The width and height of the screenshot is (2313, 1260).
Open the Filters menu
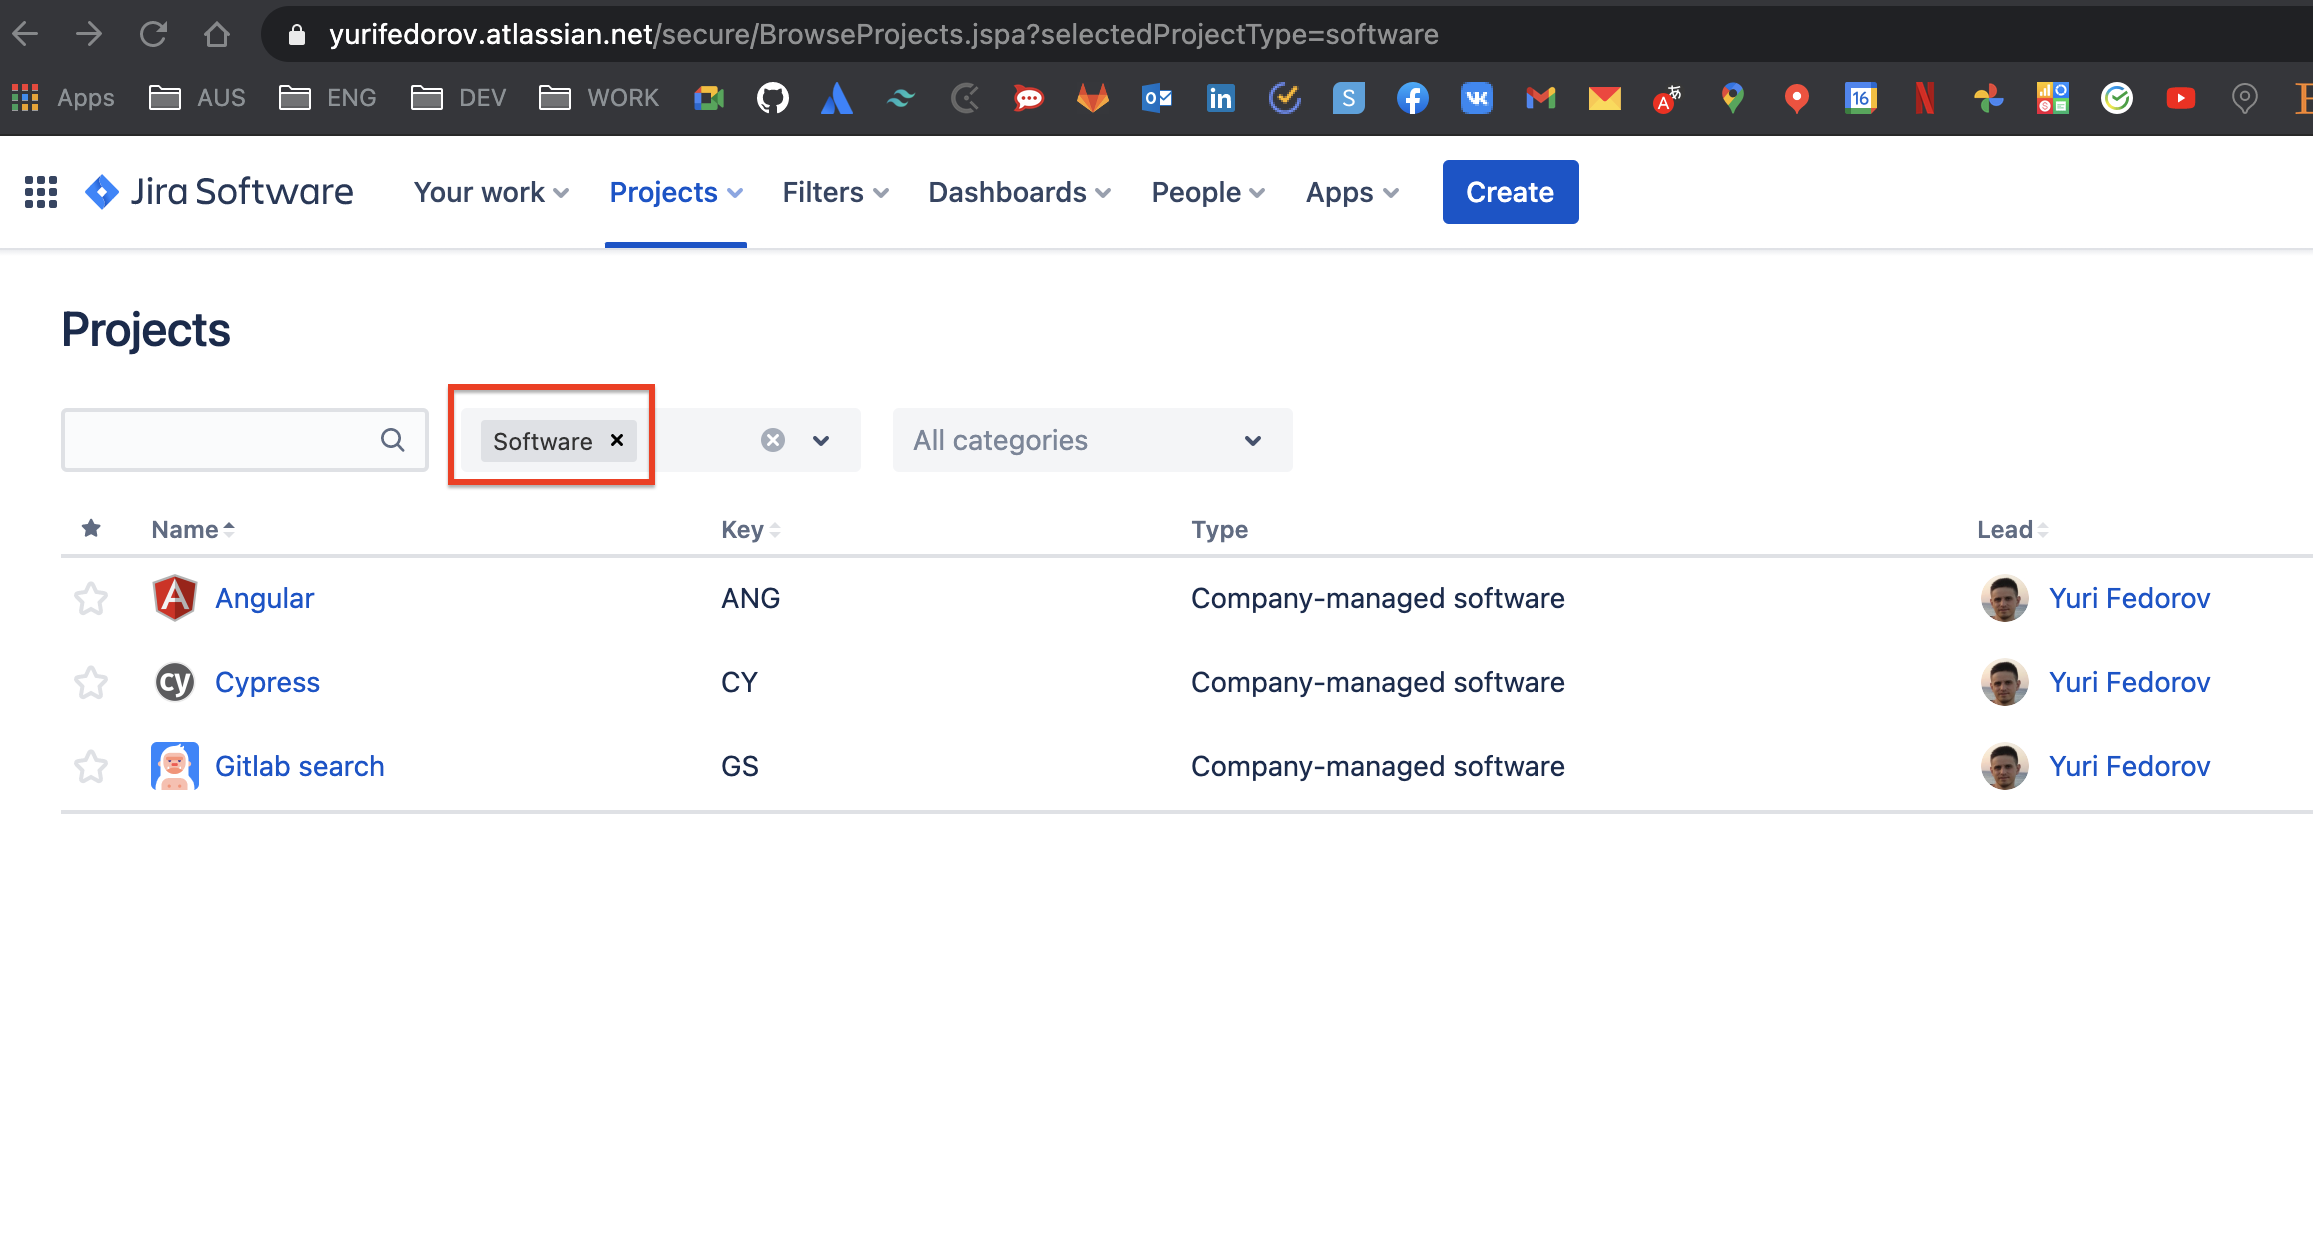tap(835, 192)
